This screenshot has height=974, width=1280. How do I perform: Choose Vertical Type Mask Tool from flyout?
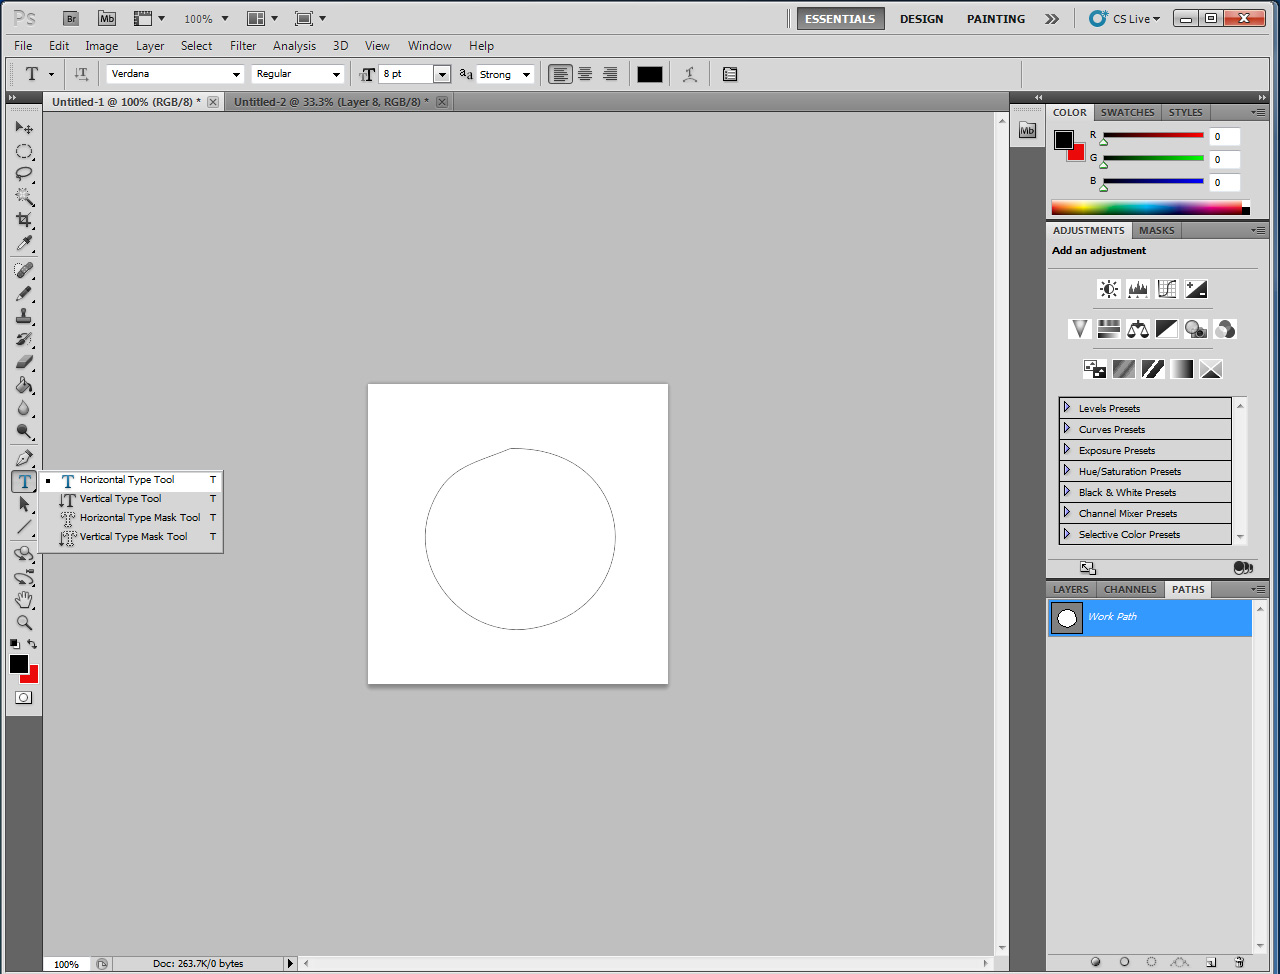tap(131, 537)
